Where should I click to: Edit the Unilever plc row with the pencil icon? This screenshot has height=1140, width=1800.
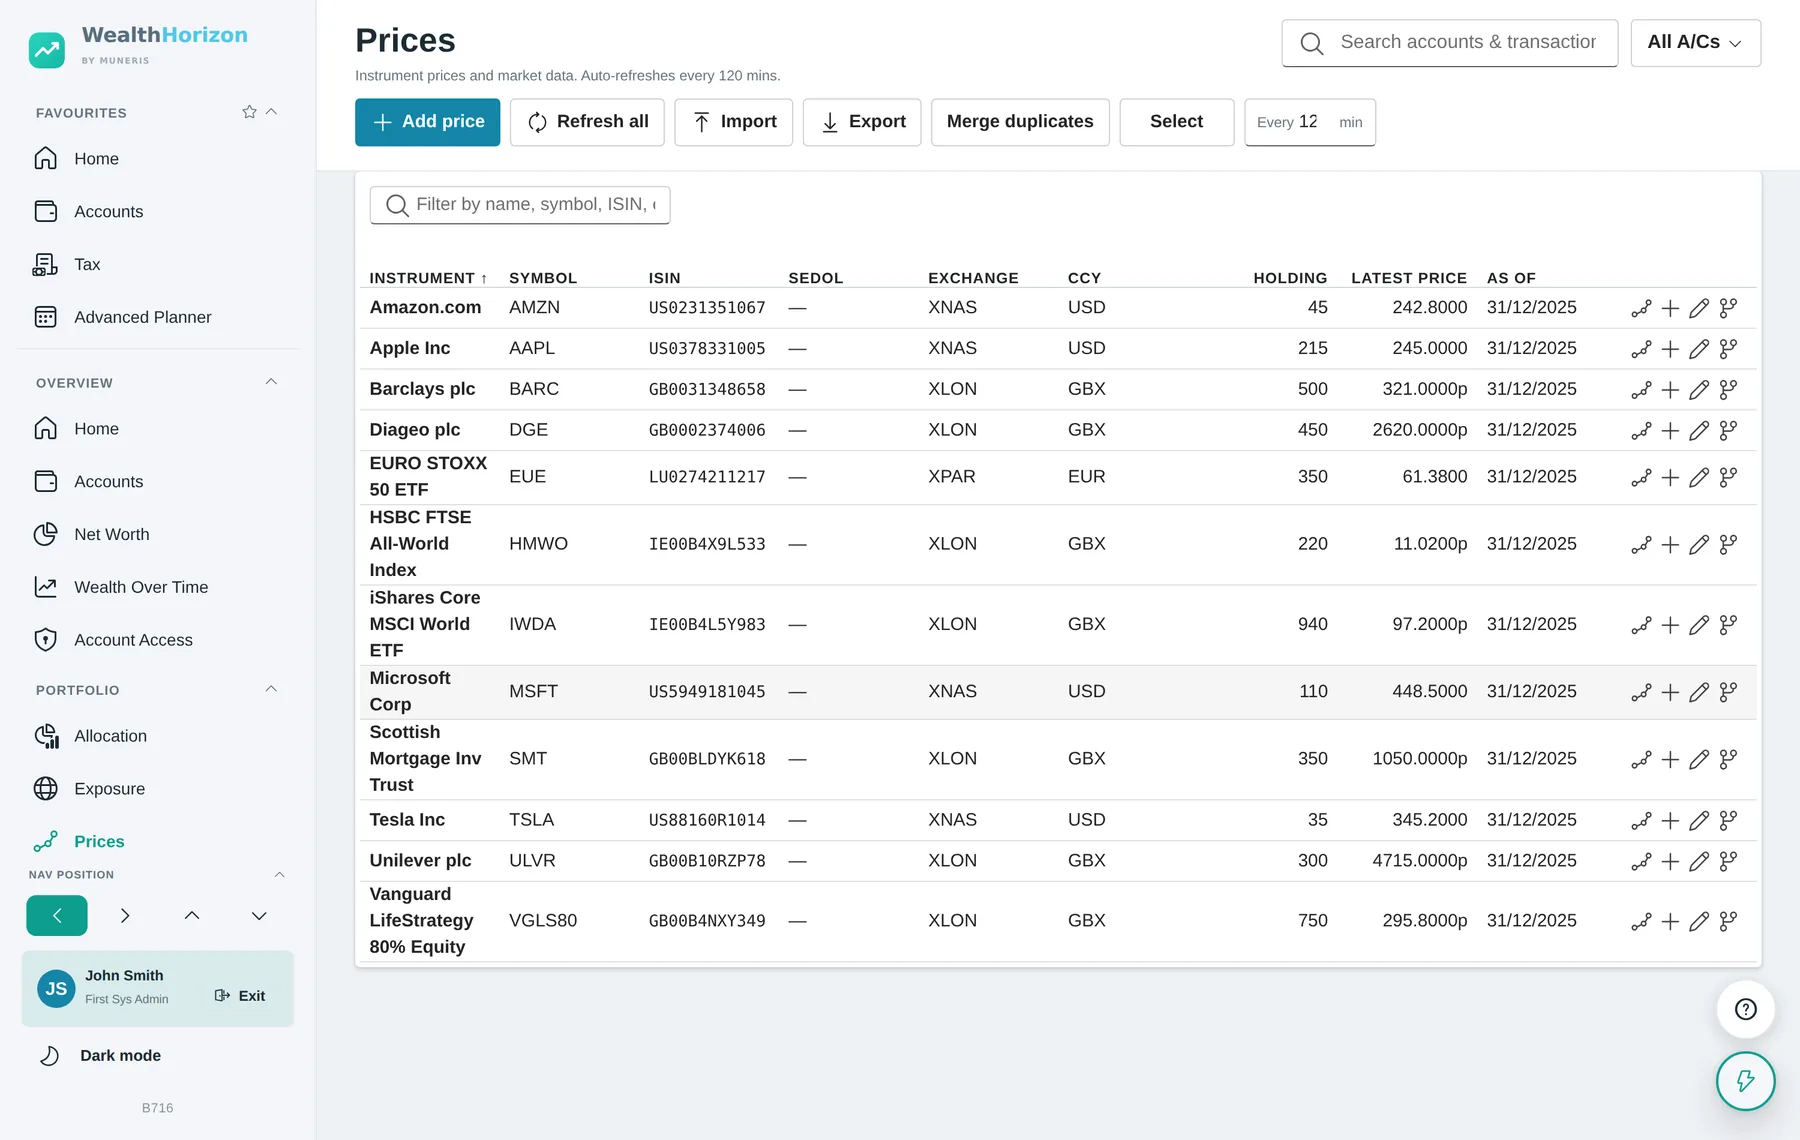[1699, 861]
